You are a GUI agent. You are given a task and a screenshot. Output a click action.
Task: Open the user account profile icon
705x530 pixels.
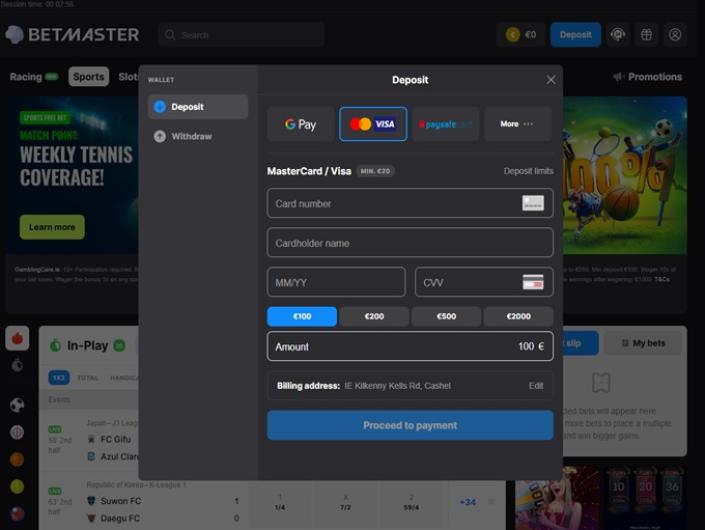coord(675,35)
